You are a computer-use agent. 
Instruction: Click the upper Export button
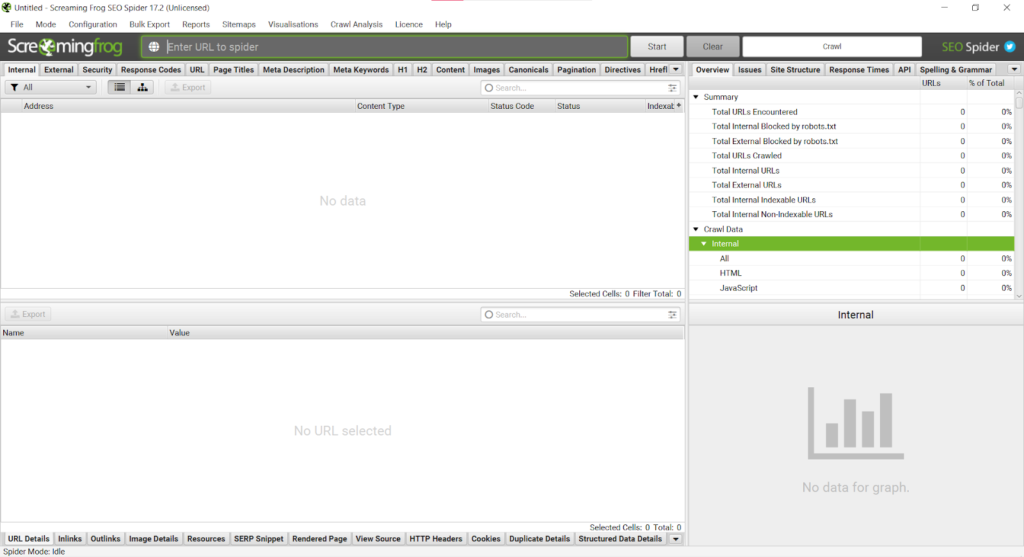click(x=188, y=87)
